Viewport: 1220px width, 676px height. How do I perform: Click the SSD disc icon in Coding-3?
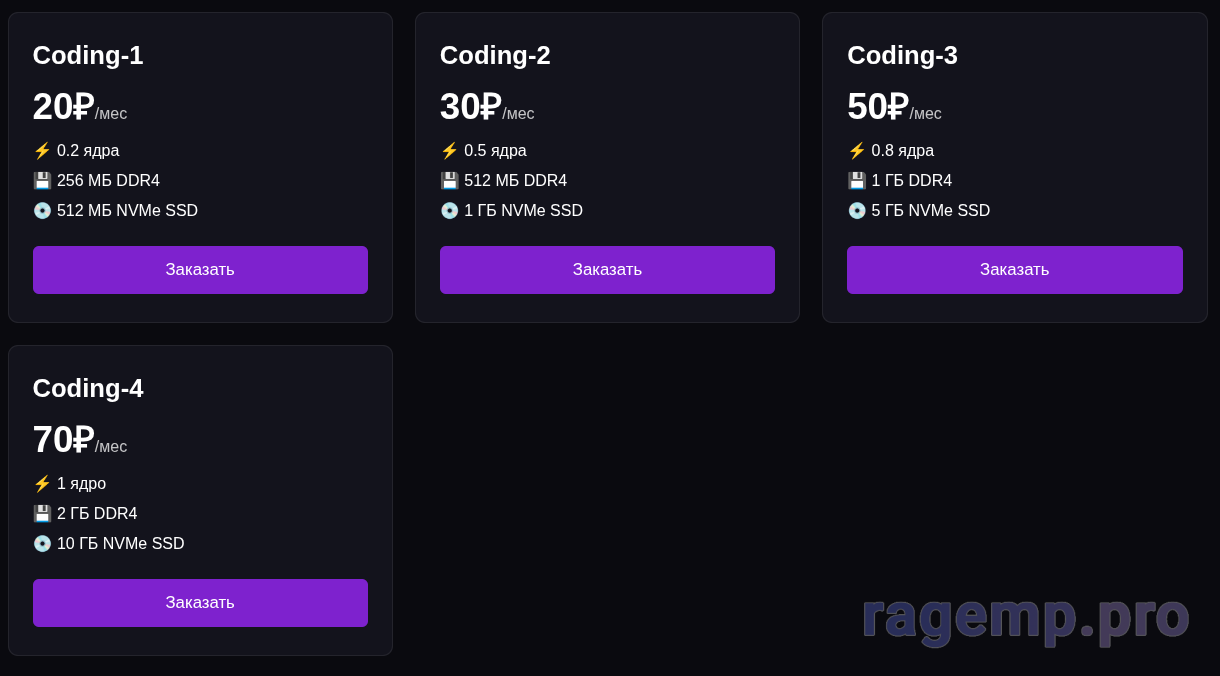tap(857, 211)
